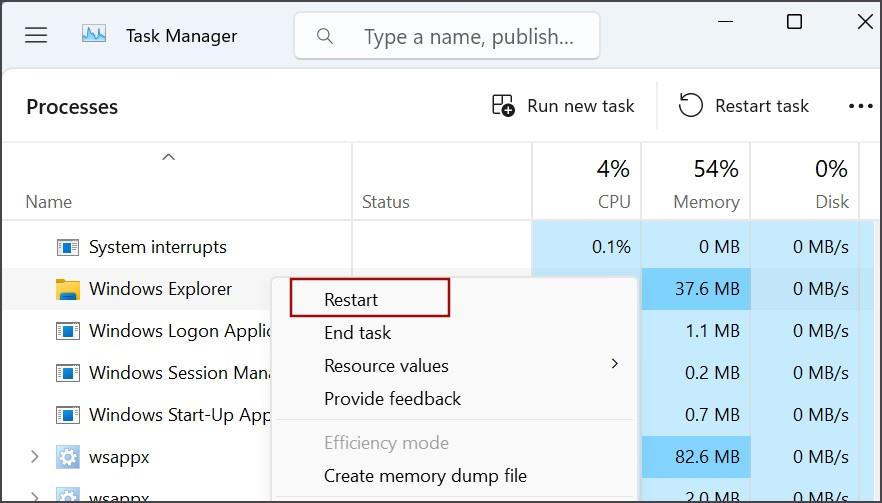Click the Windows Session Manager icon

68,373
